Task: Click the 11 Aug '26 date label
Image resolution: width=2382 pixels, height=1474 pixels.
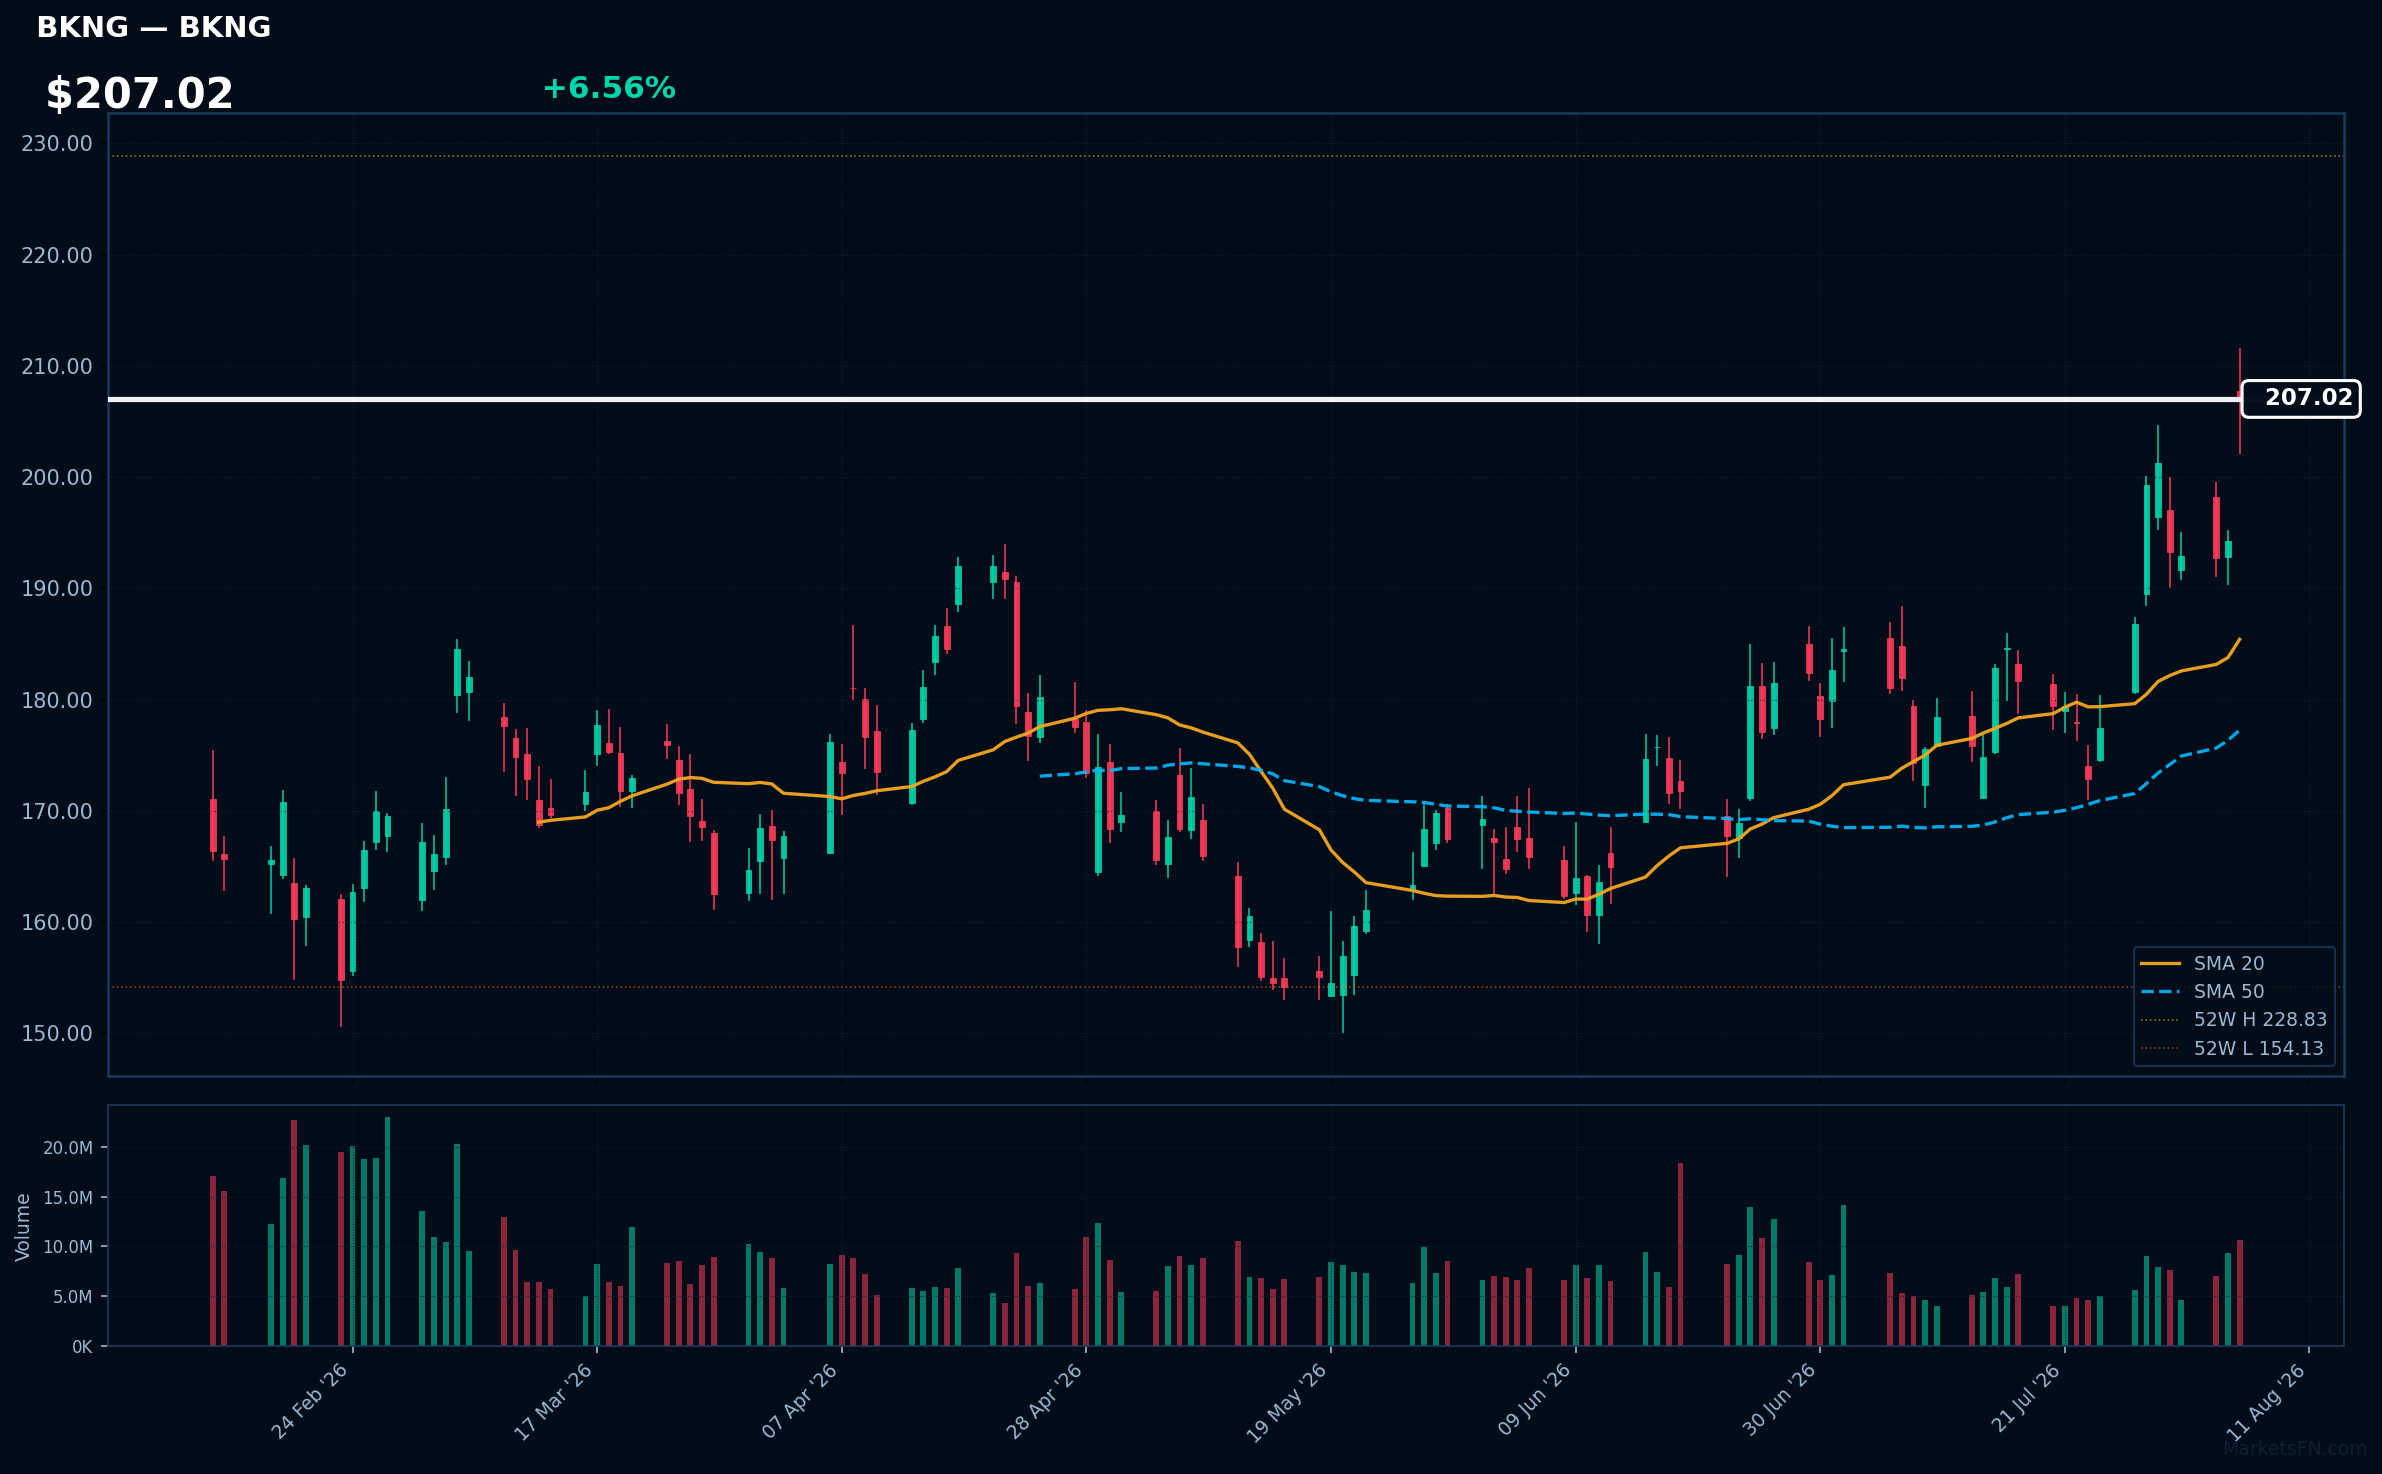Action: [2268, 1402]
